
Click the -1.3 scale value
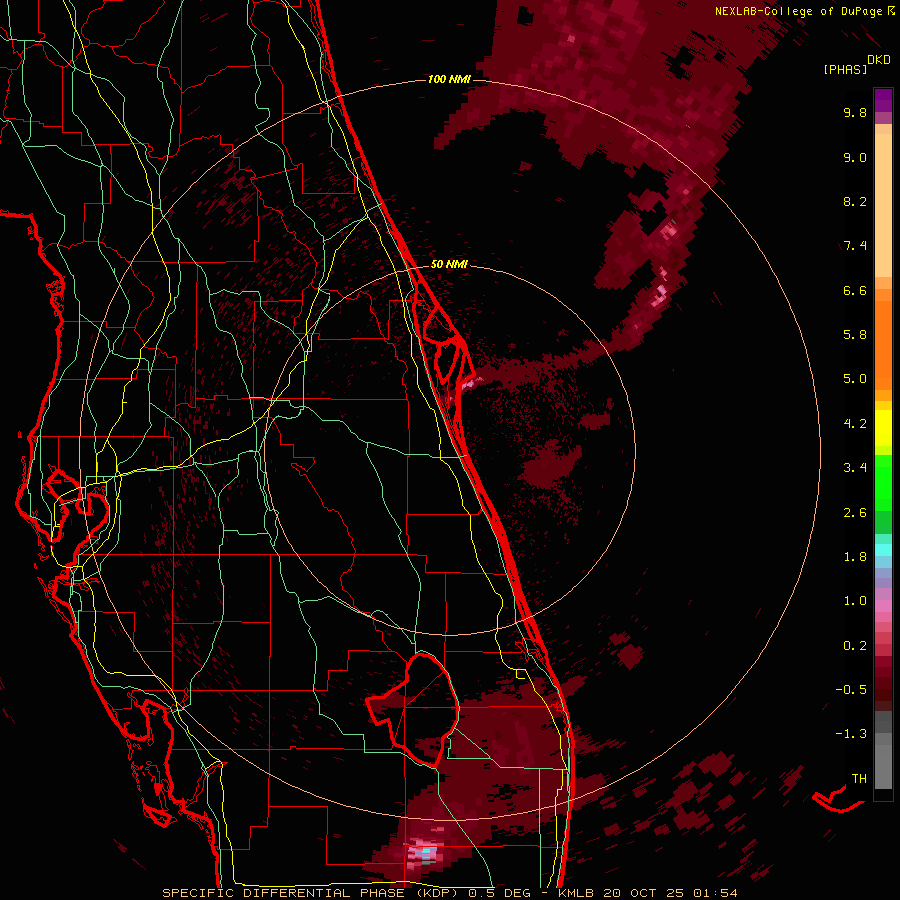[851, 734]
